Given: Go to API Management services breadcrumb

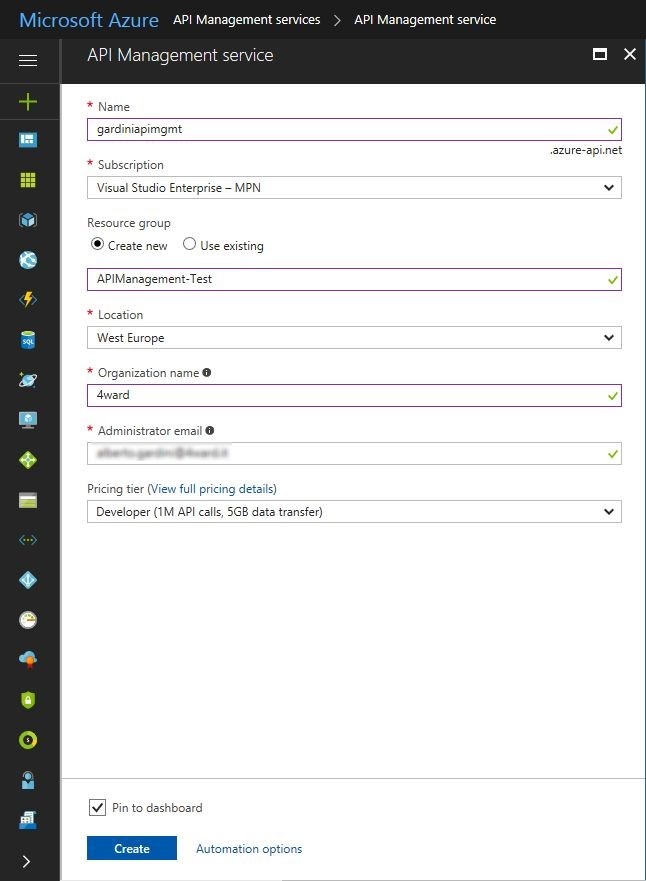Looking at the screenshot, I should click(246, 19).
